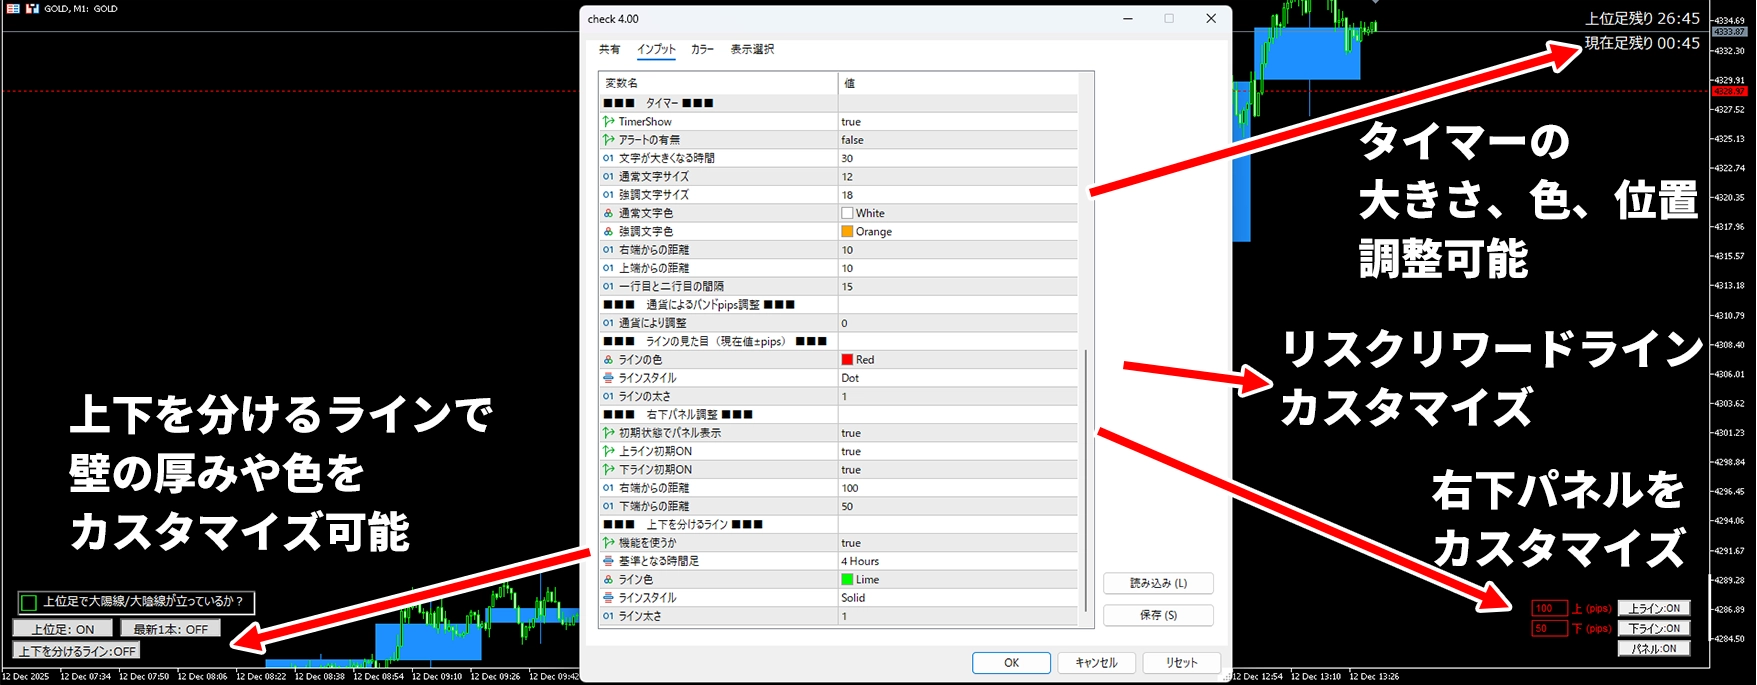Switch to the カラー tab
This screenshot has height=685, width=1757.
tap(702, 49)
